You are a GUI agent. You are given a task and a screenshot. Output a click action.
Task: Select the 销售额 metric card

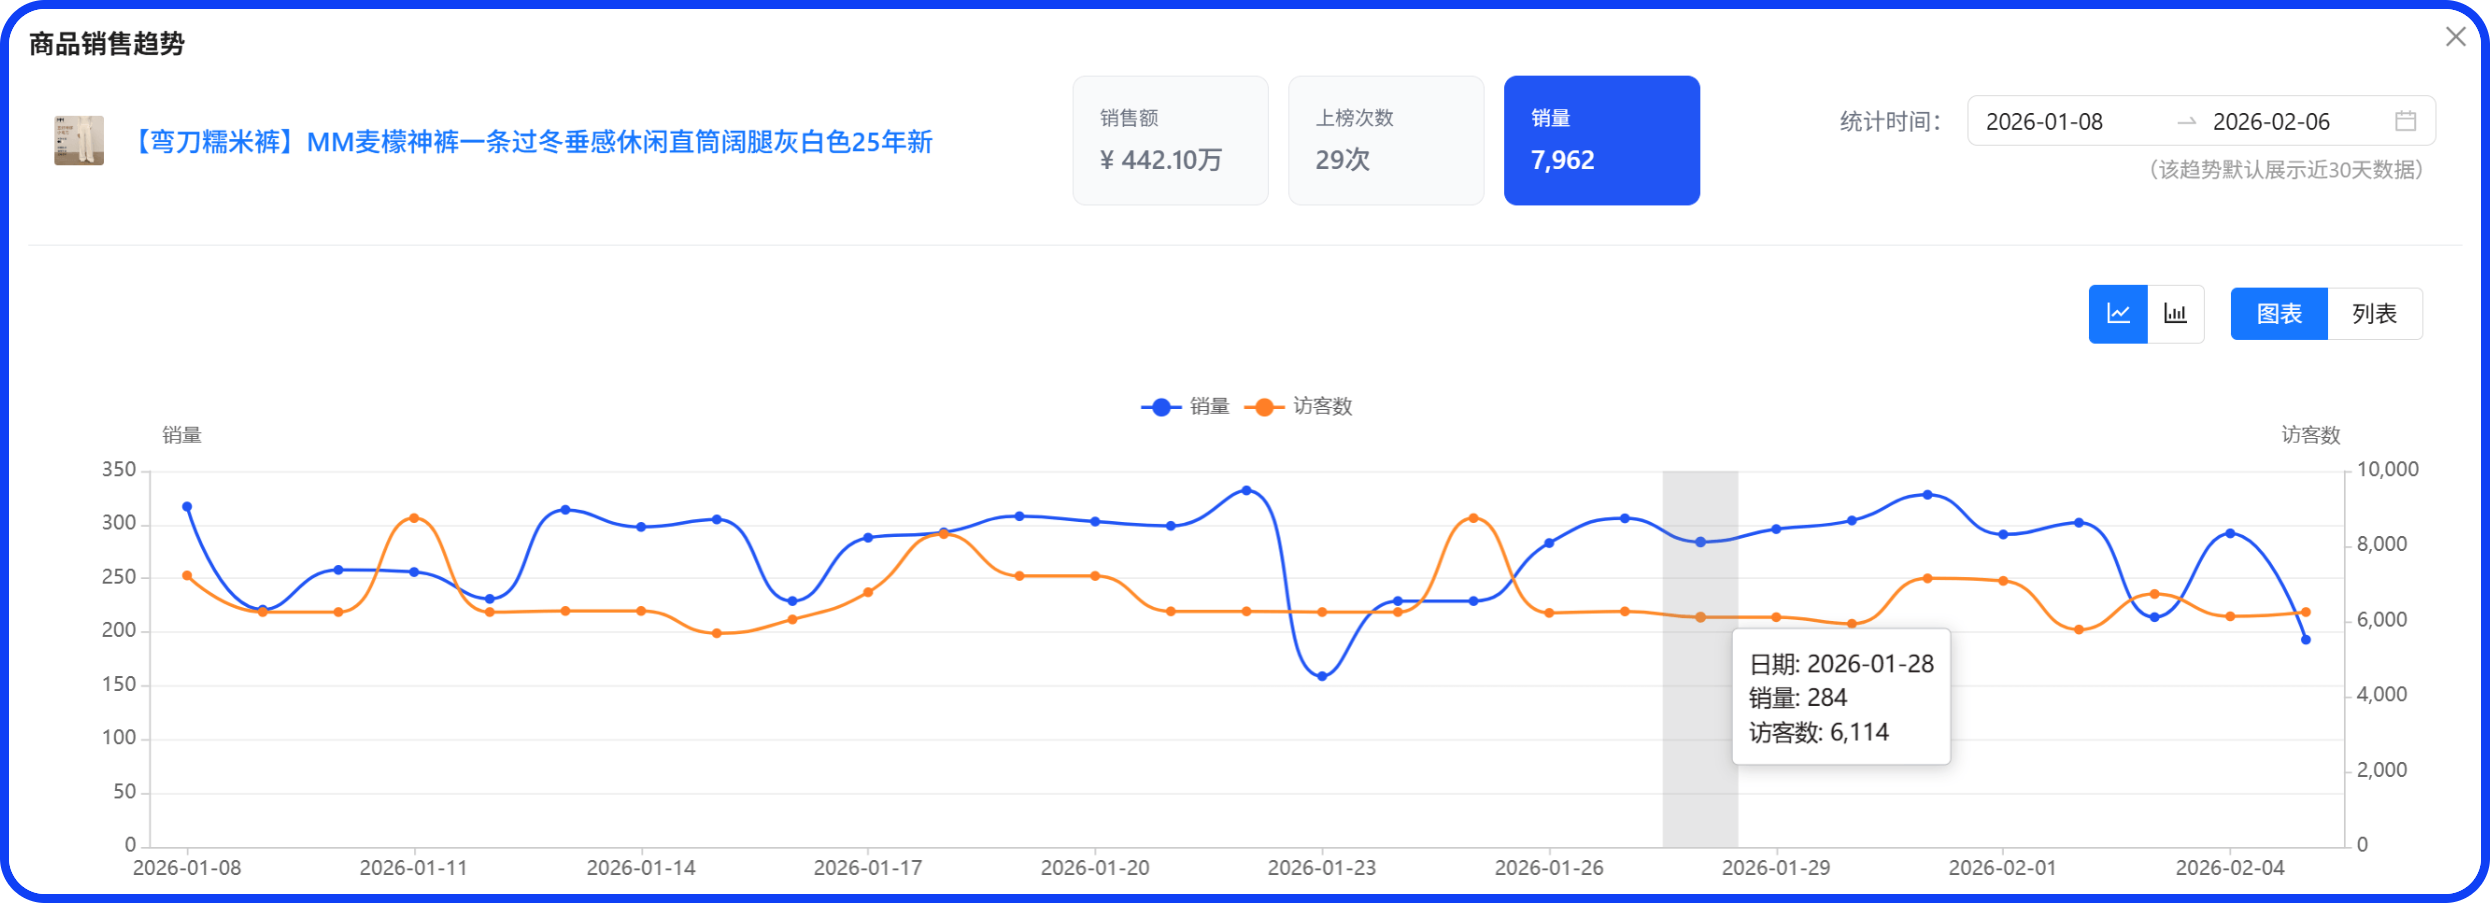point(1170,140)
